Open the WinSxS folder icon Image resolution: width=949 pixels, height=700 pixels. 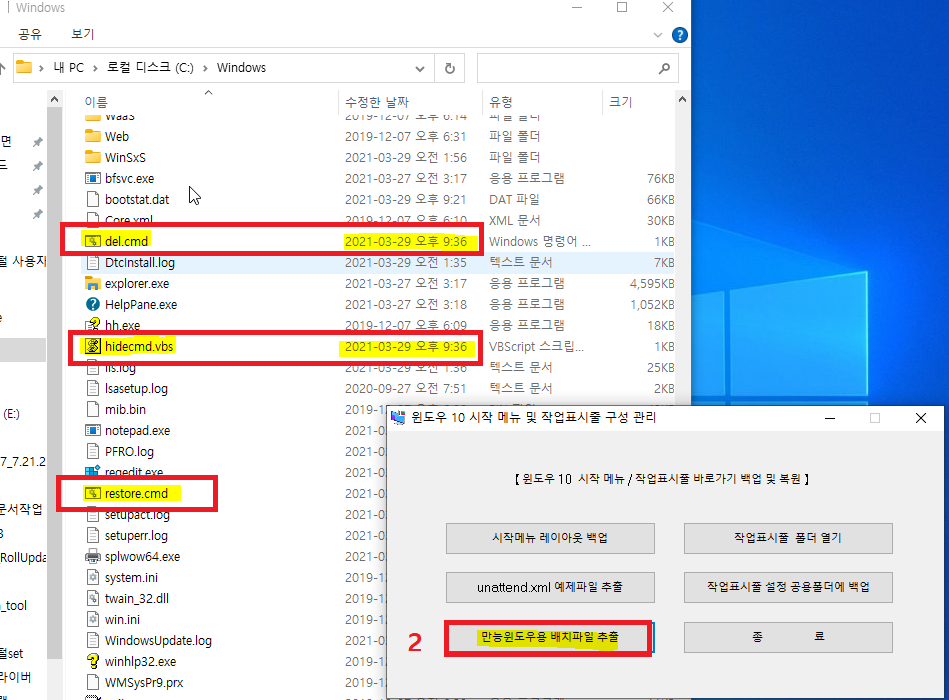click(x=93, y=157)
